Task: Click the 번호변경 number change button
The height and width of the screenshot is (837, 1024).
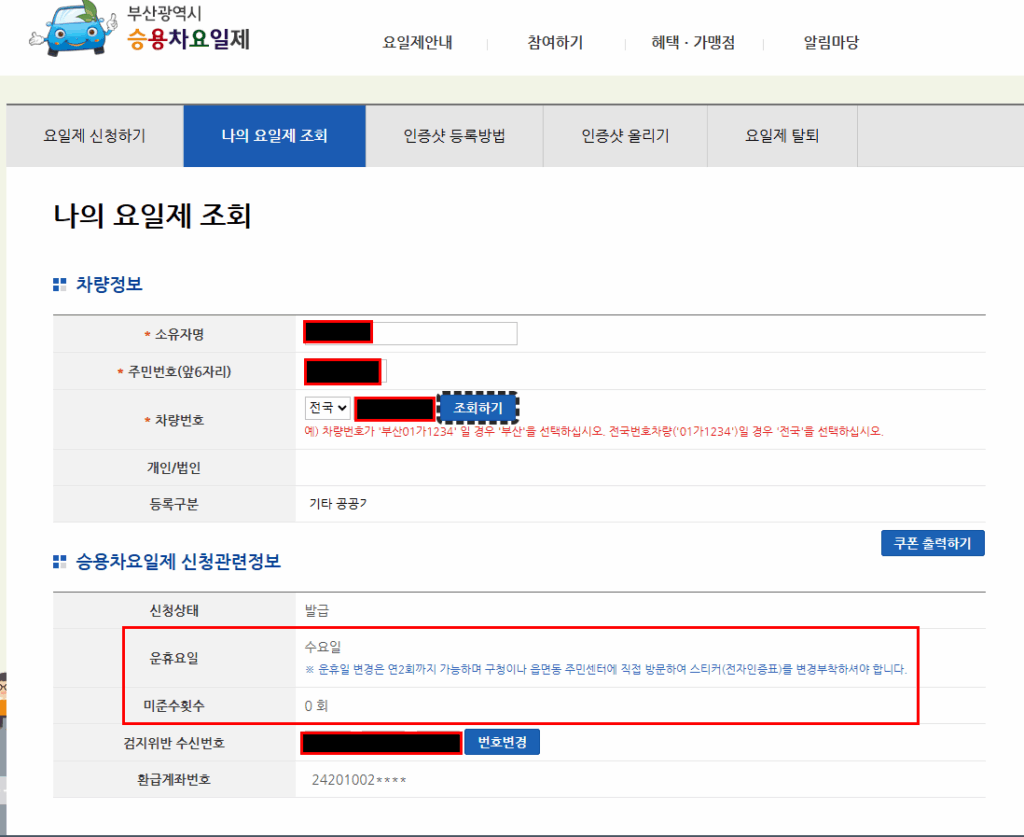Action: coord(503,741)
